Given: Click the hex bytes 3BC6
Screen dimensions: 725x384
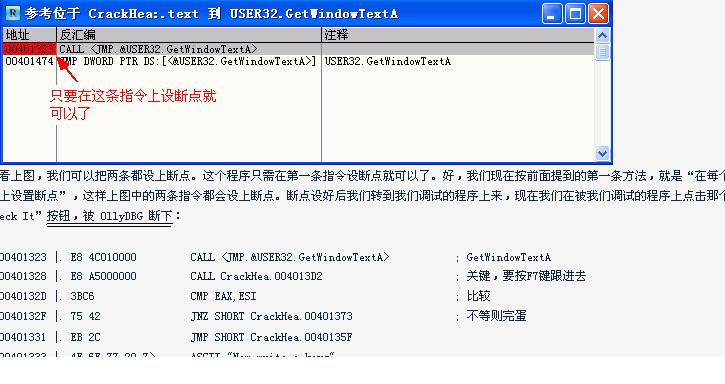Looking at the screenshot, I should pyautogui.click(x=82, y=296).
